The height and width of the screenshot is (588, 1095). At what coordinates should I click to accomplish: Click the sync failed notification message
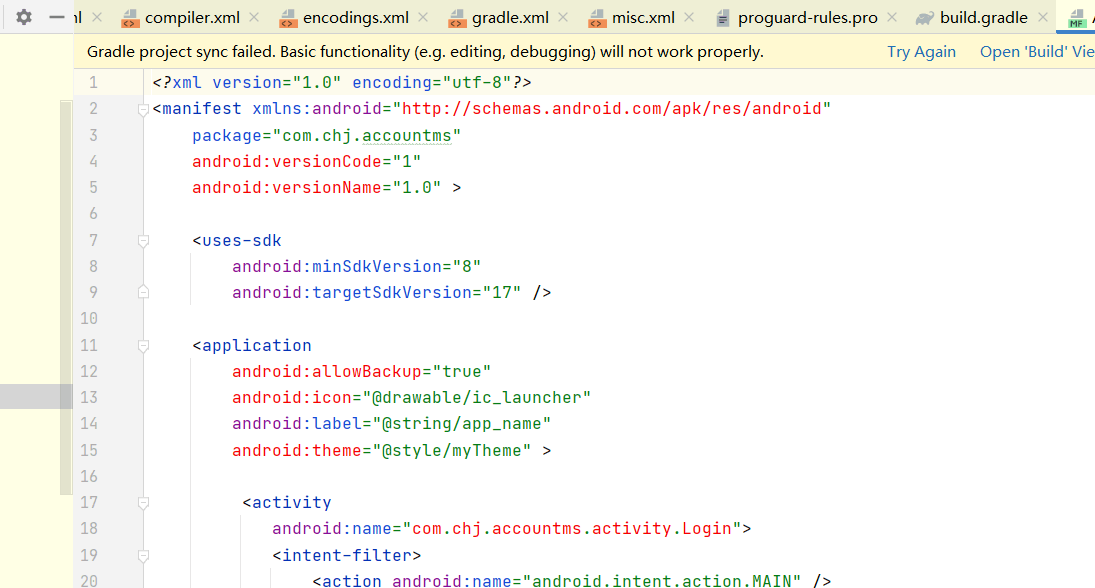(x=425, y=52)
